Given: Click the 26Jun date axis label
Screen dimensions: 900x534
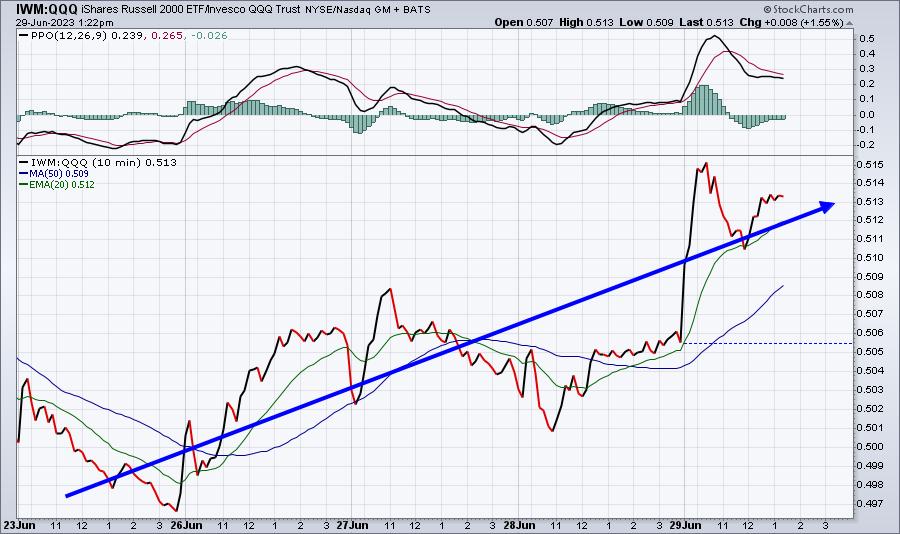Looking at the screenshot, I should [187, 525].
